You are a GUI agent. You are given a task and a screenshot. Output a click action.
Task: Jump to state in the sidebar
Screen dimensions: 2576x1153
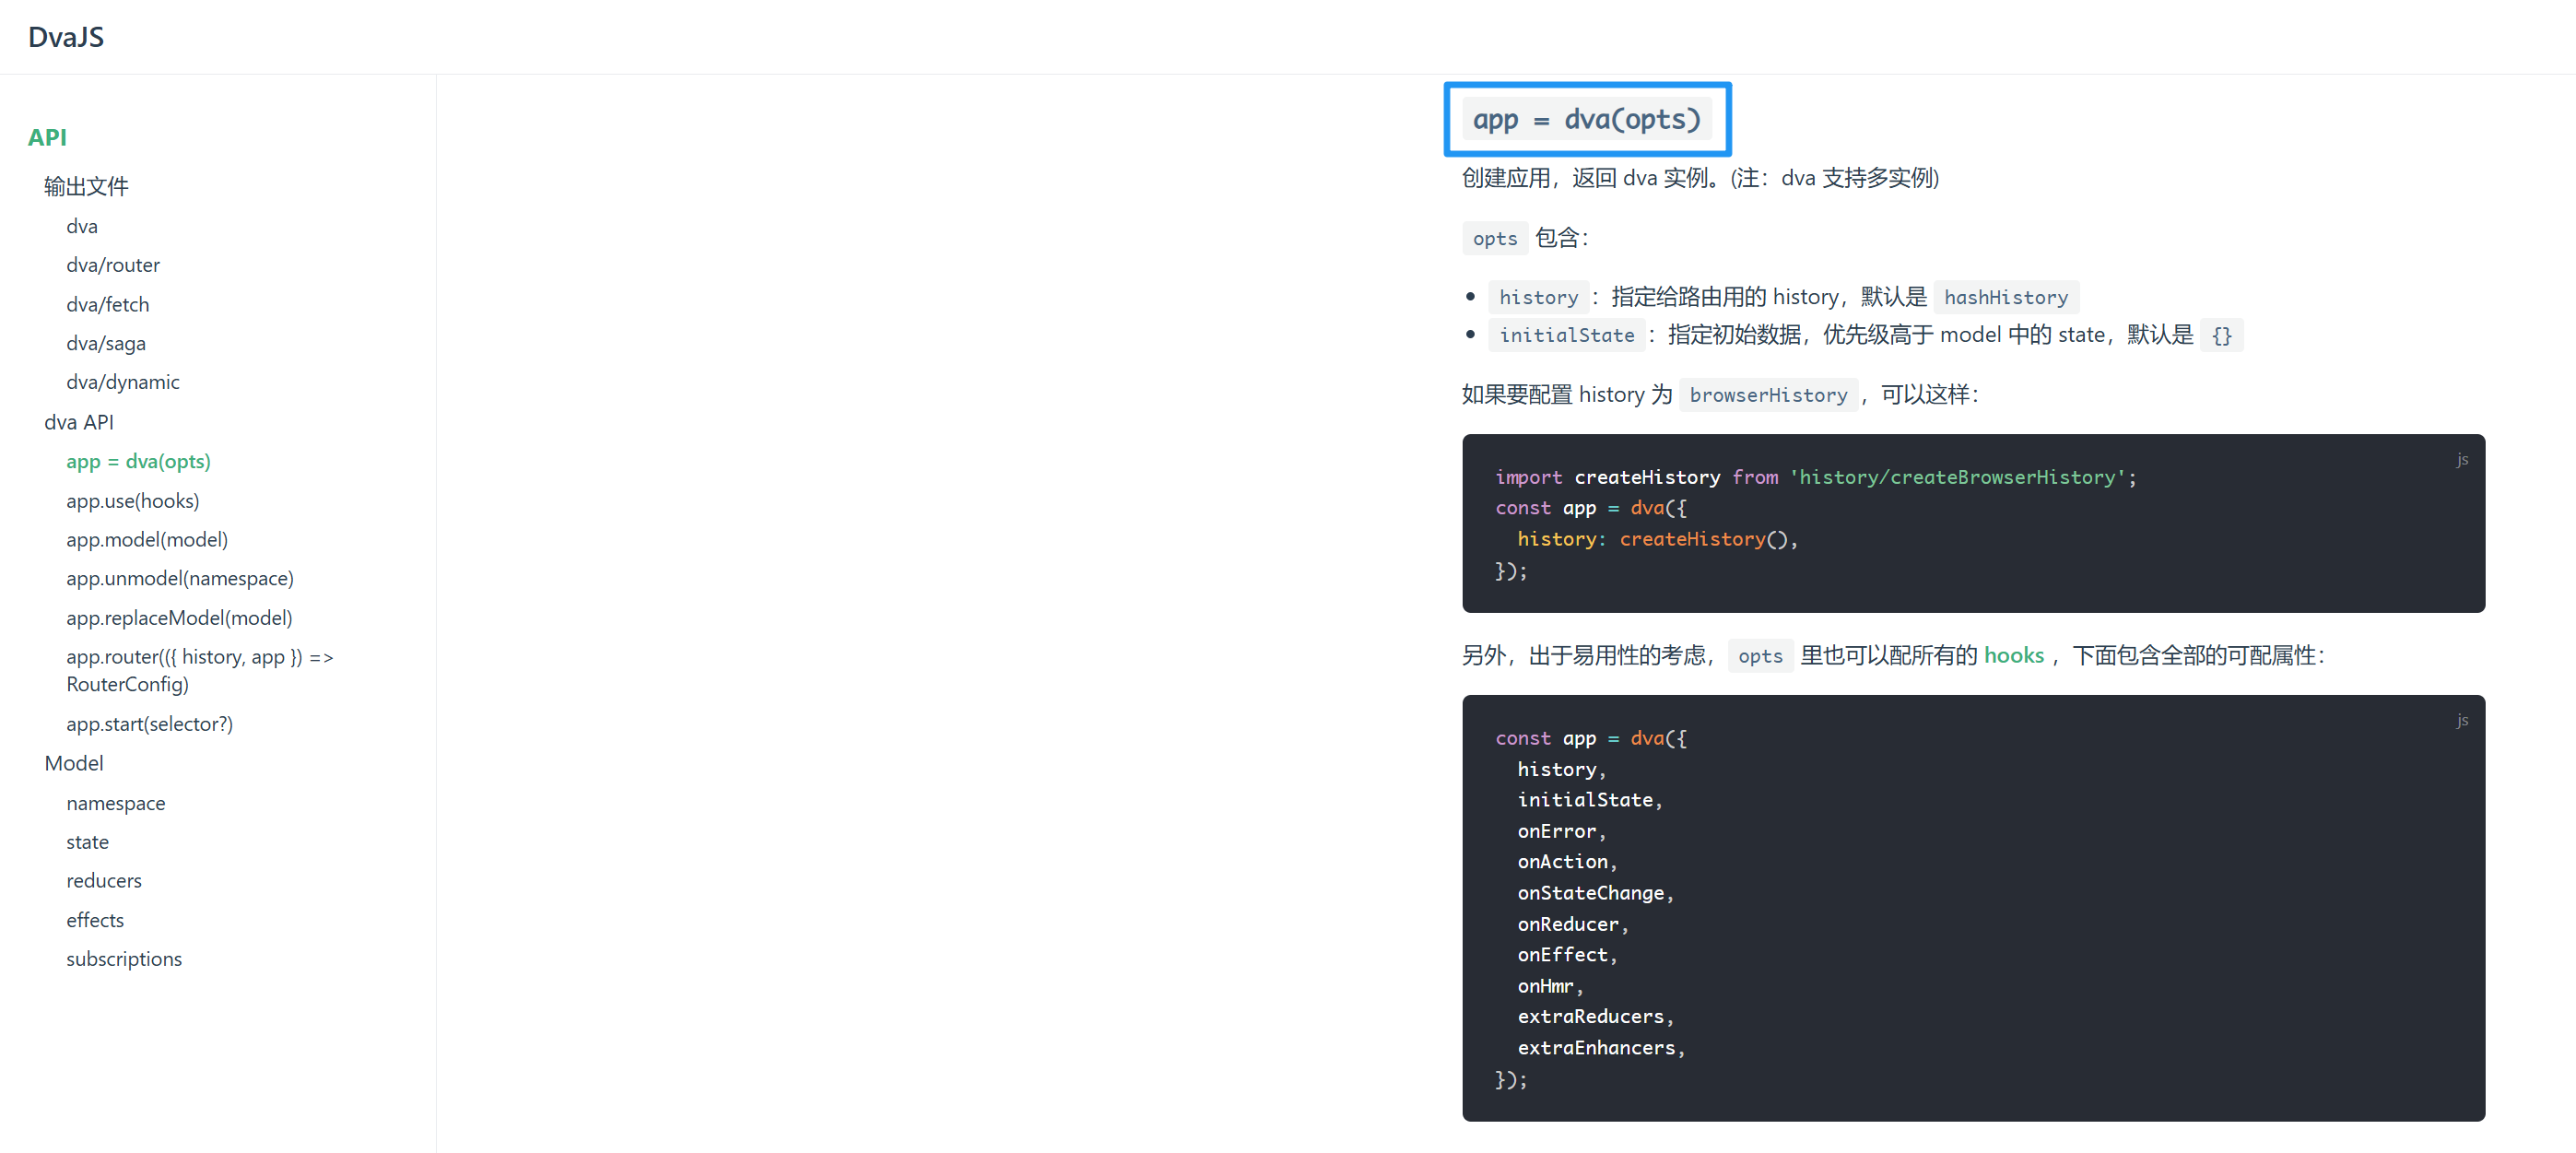click(x=87, y=842)
